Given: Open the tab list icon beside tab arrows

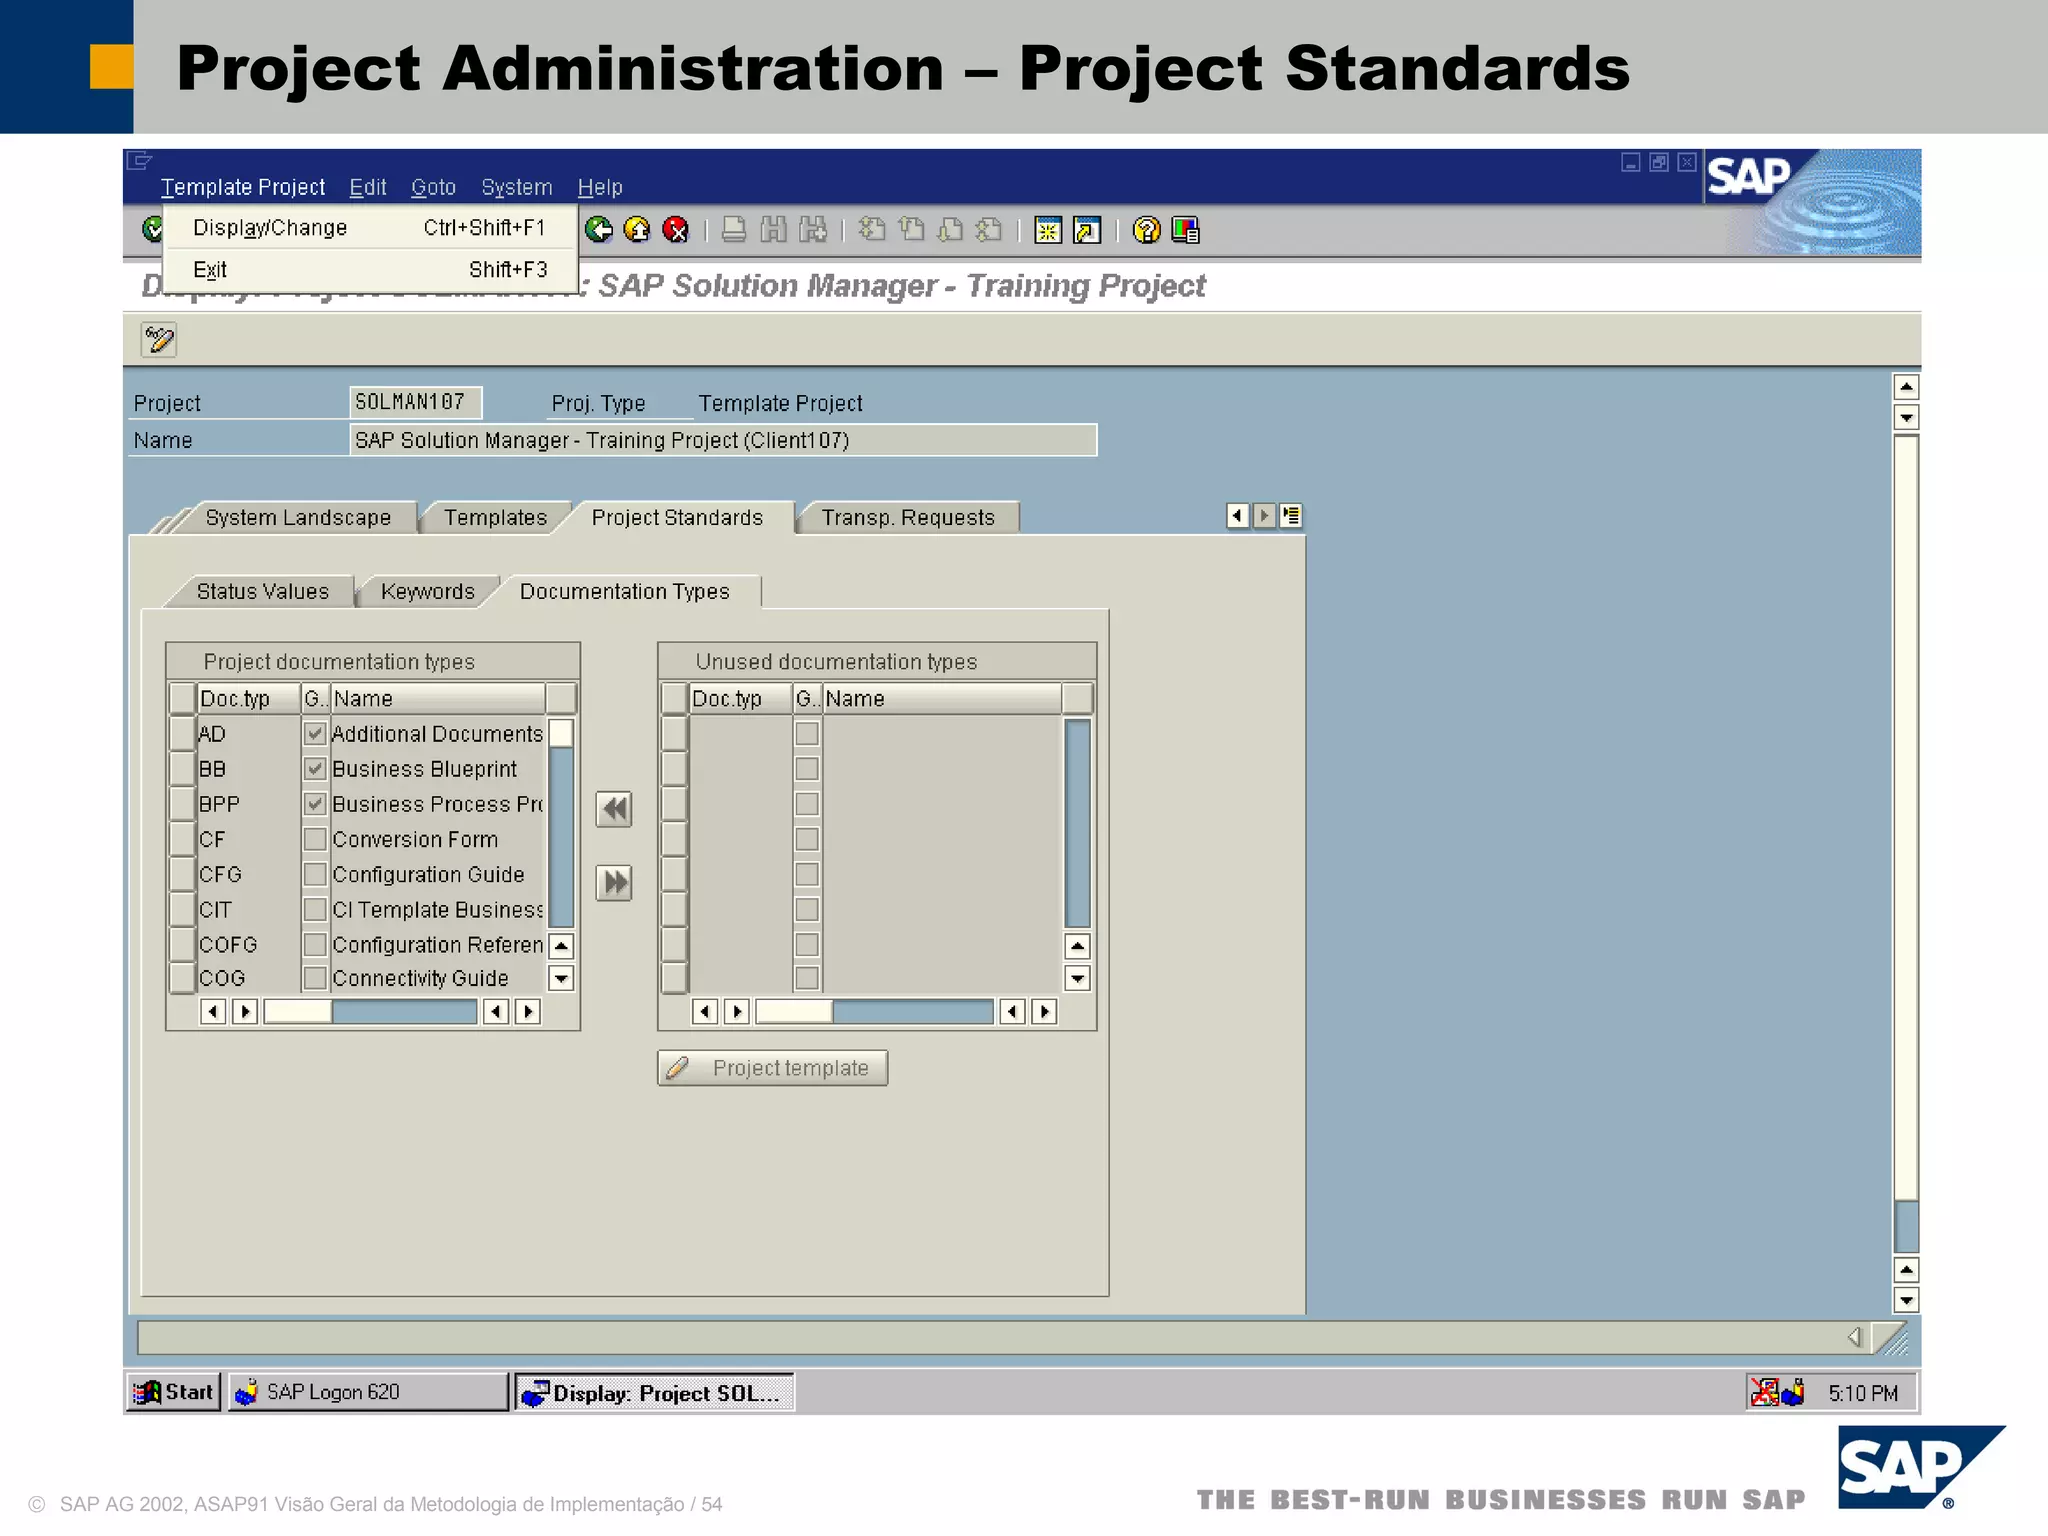Looking at the screenshot, I should point(1291,516).
